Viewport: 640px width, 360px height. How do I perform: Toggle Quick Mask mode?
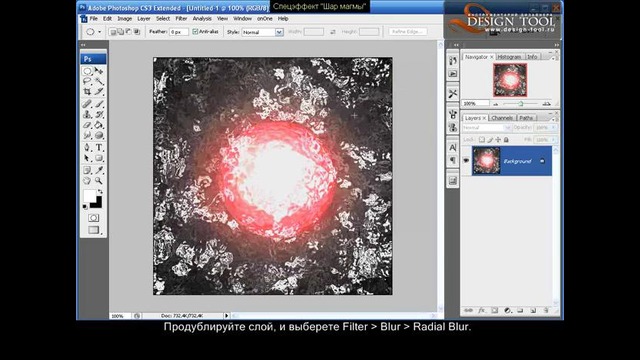pyautogui.click(x=93, y=218)
